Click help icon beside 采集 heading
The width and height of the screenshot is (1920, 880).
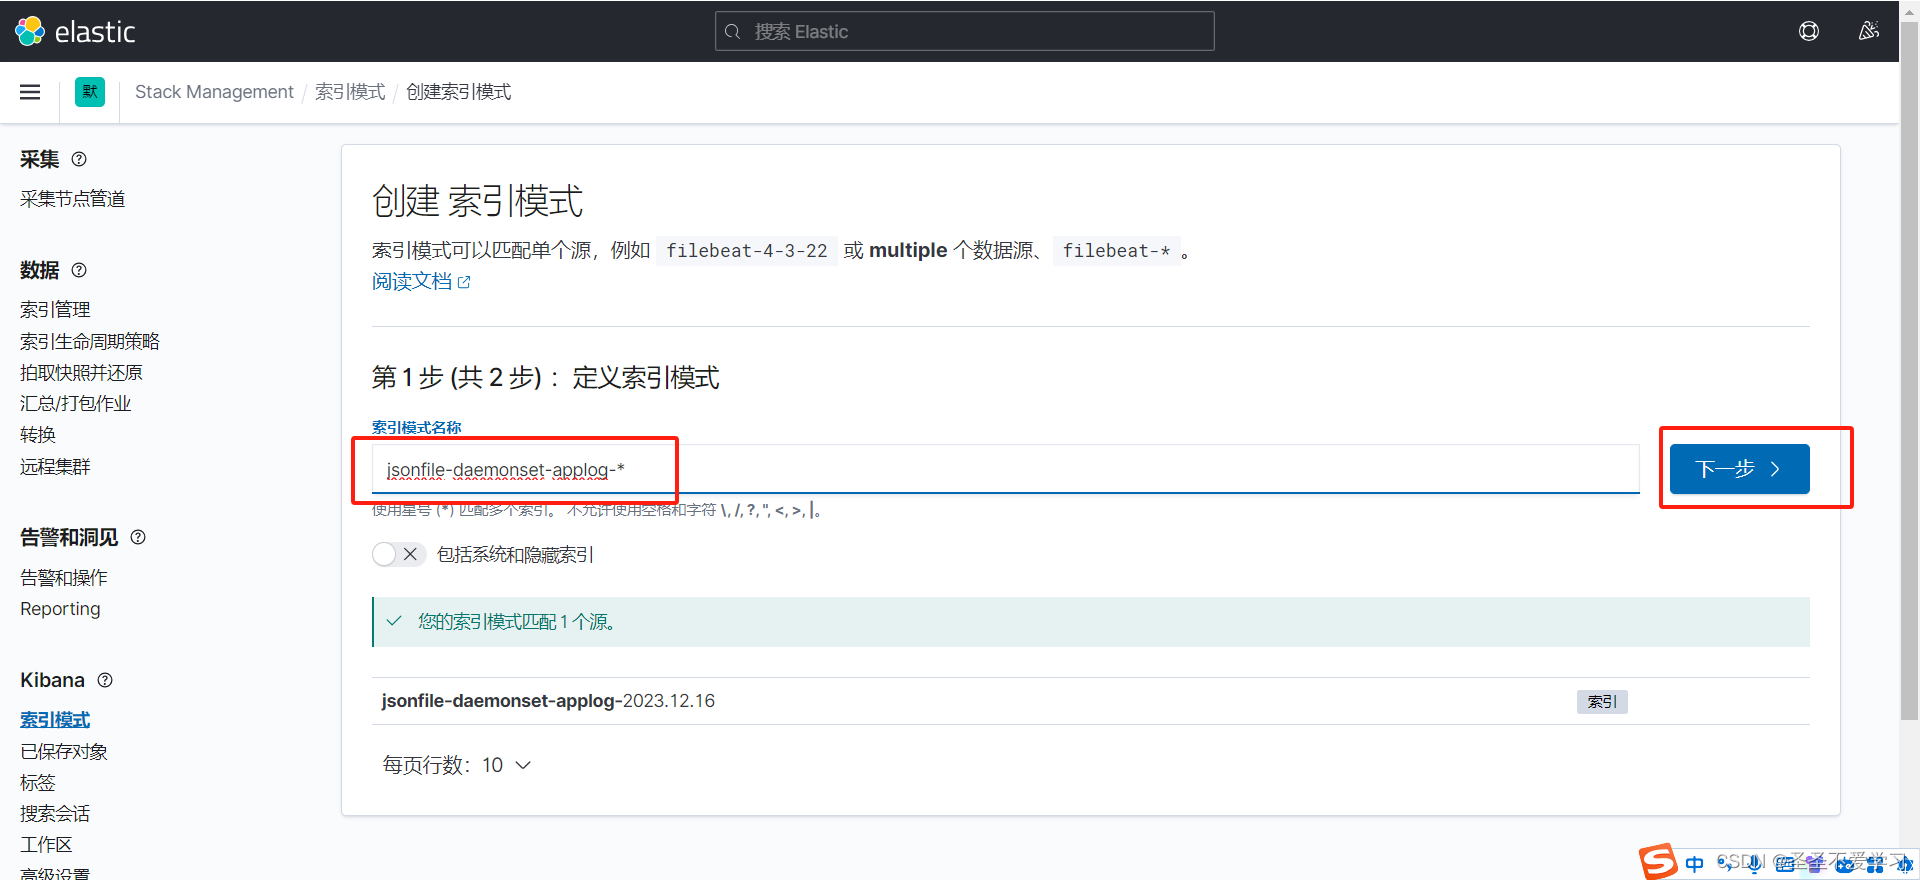(x=79, y=159)
